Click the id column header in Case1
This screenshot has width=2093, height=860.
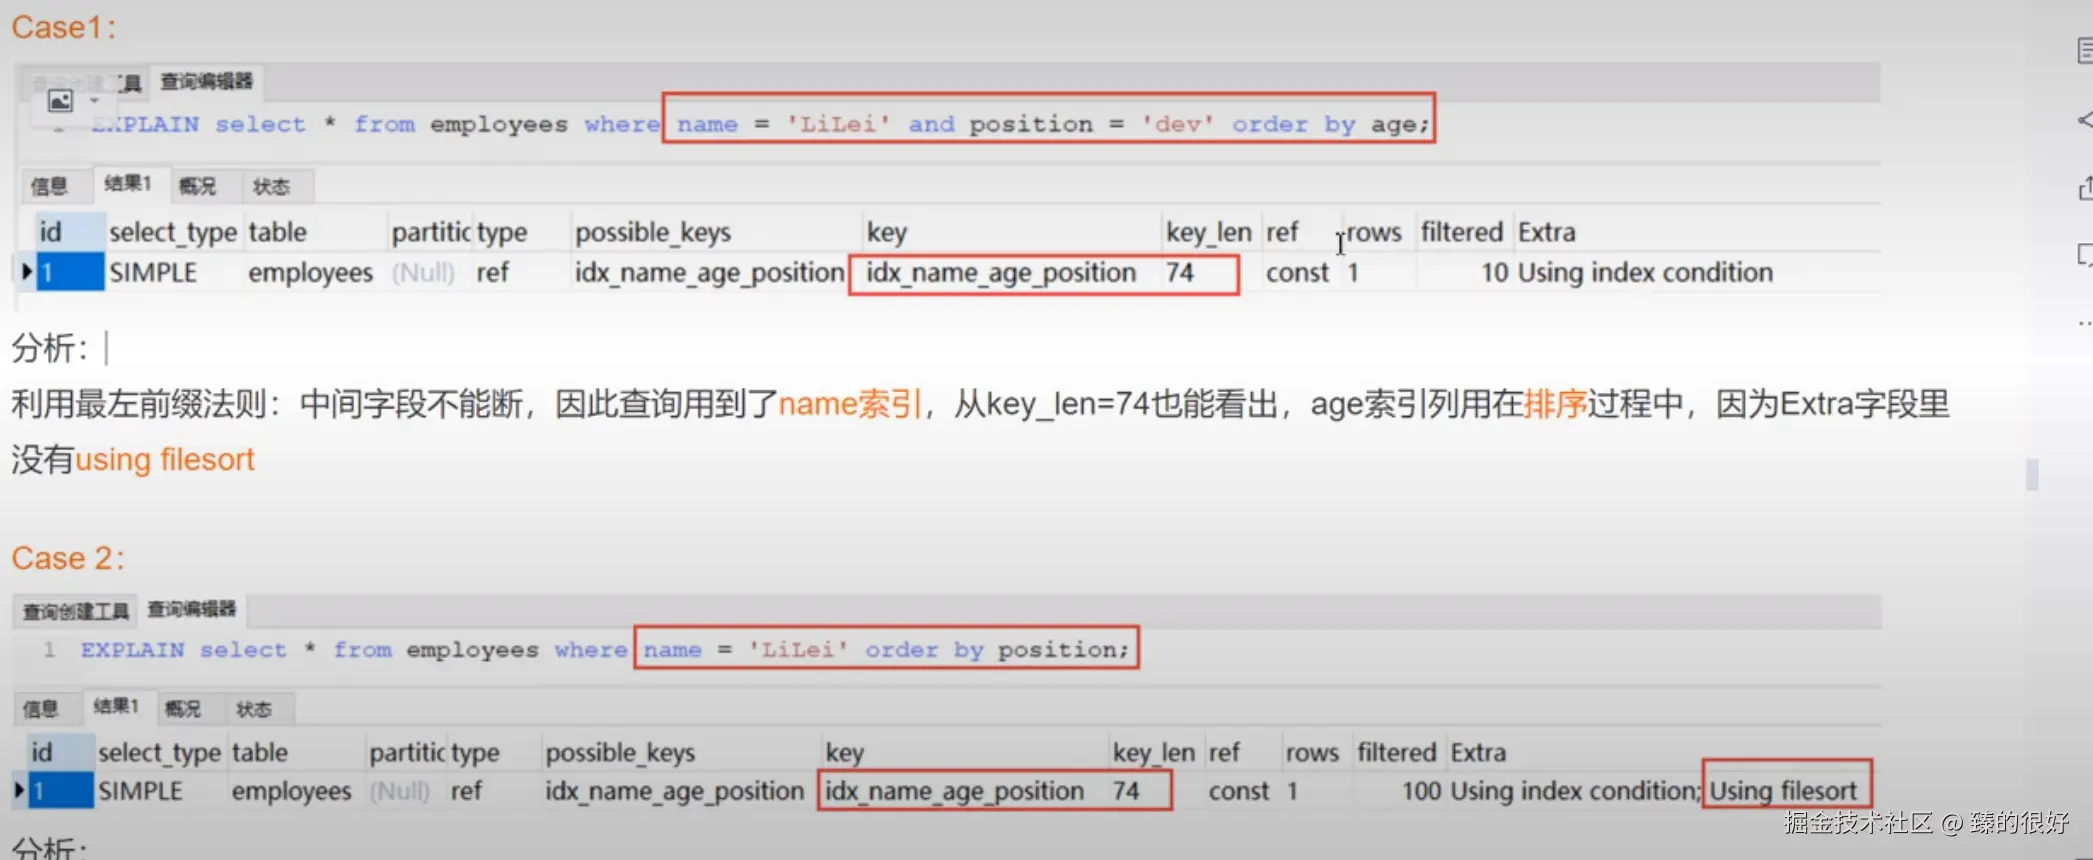(70, 232)
